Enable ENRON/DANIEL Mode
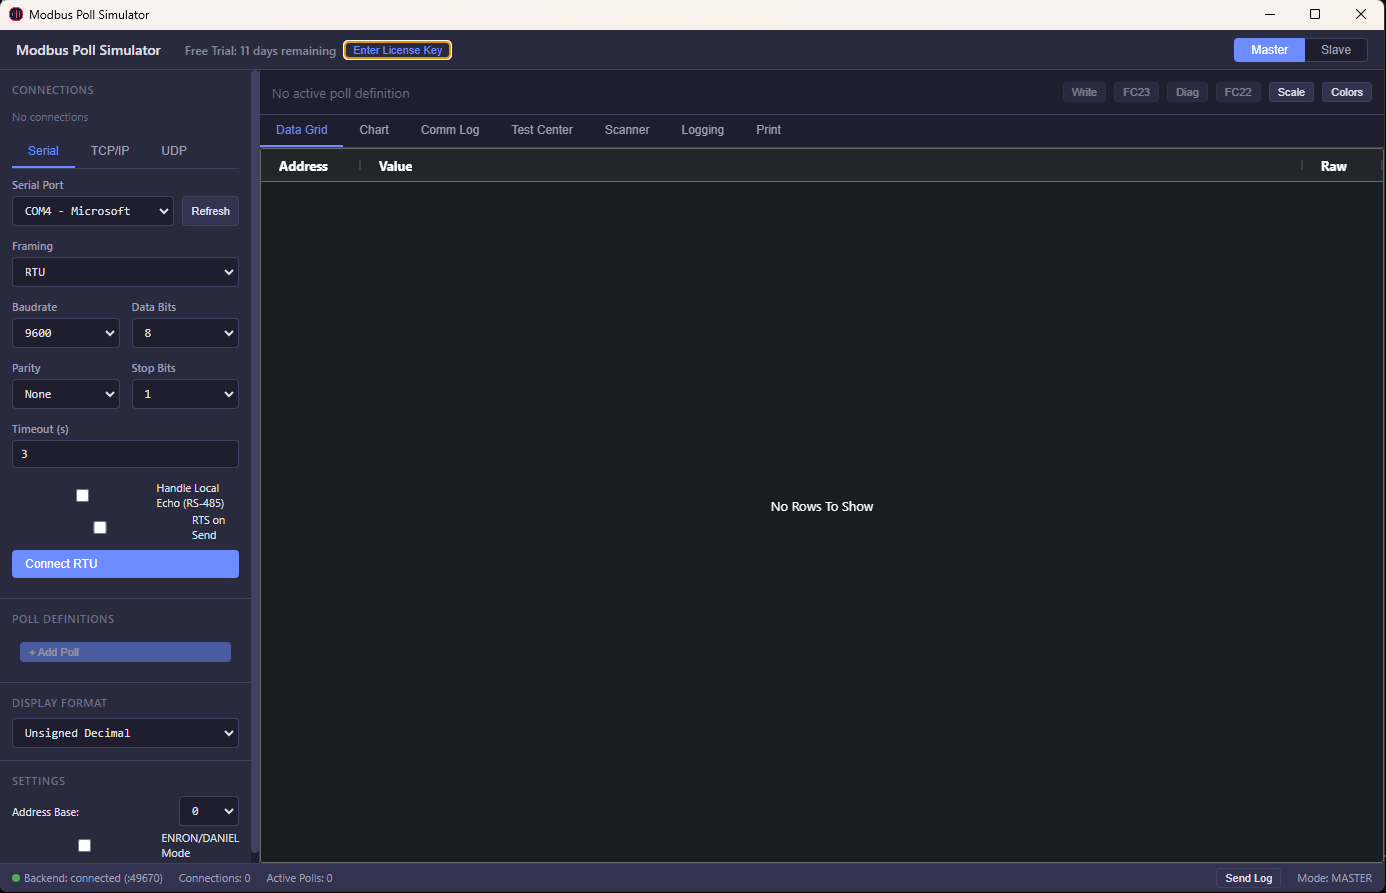The image size is (1386, 893). click(x=84, y=845)
